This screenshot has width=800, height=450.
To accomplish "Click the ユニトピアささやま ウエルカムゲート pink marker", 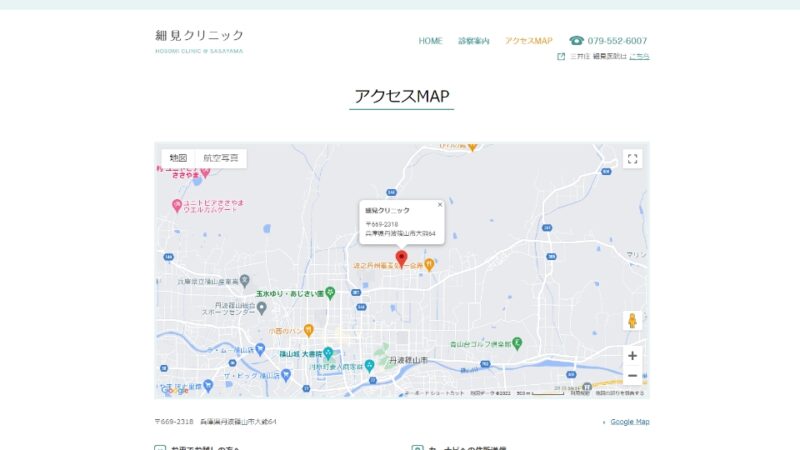I will click(x=177, y=206).
